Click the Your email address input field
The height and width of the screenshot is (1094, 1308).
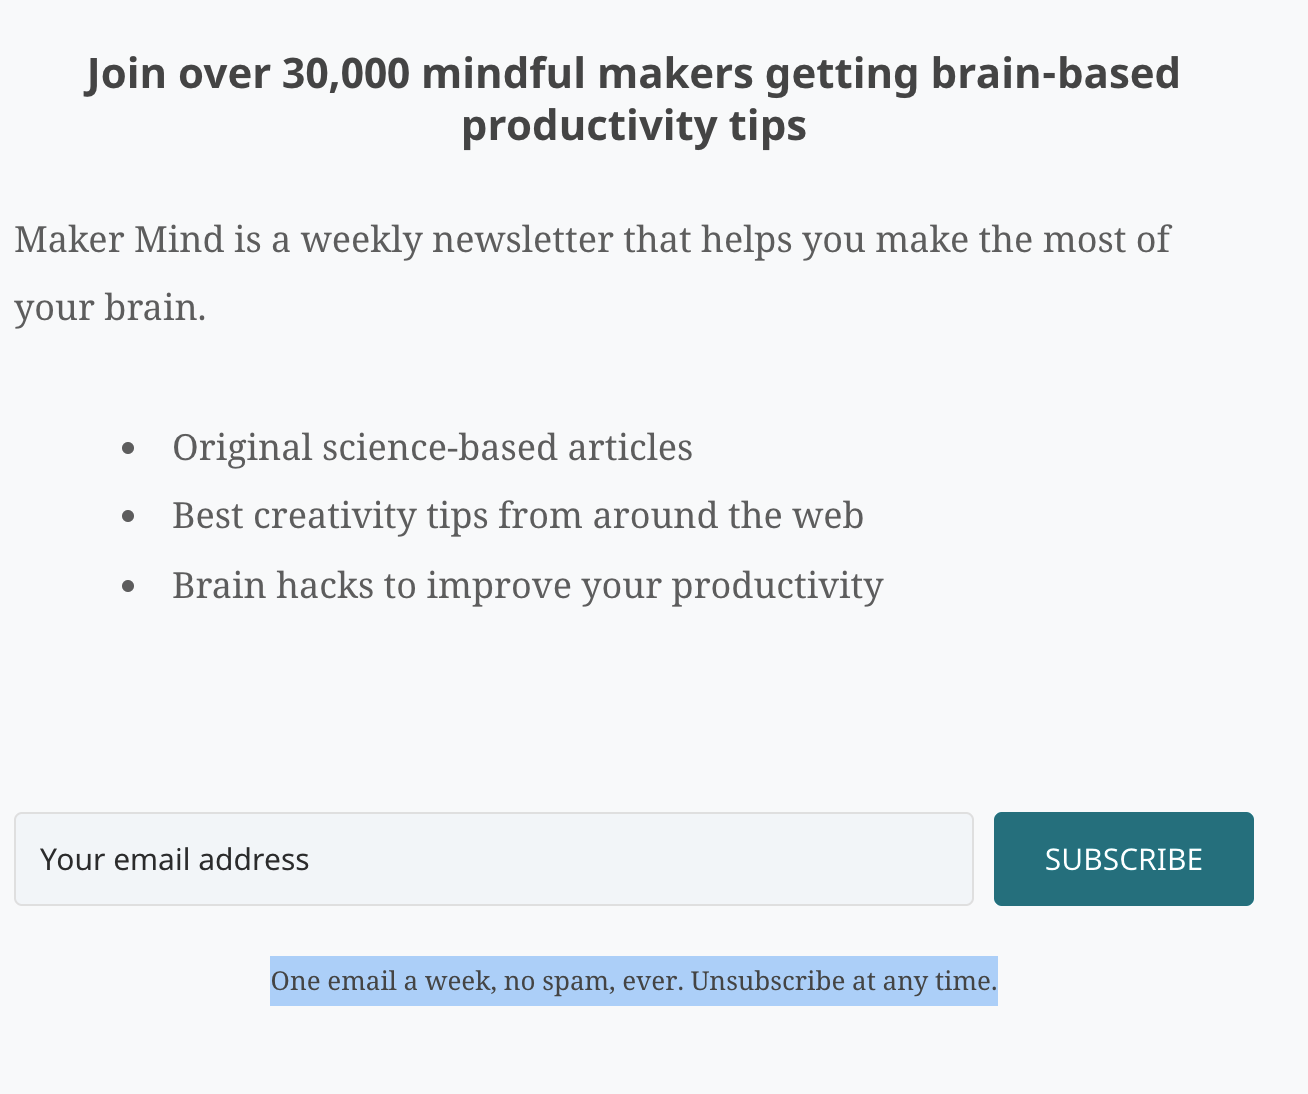click(493, 859)
